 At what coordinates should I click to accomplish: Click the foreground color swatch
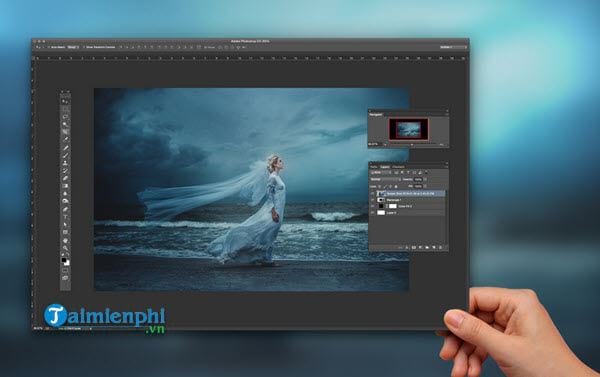point(64,260)
